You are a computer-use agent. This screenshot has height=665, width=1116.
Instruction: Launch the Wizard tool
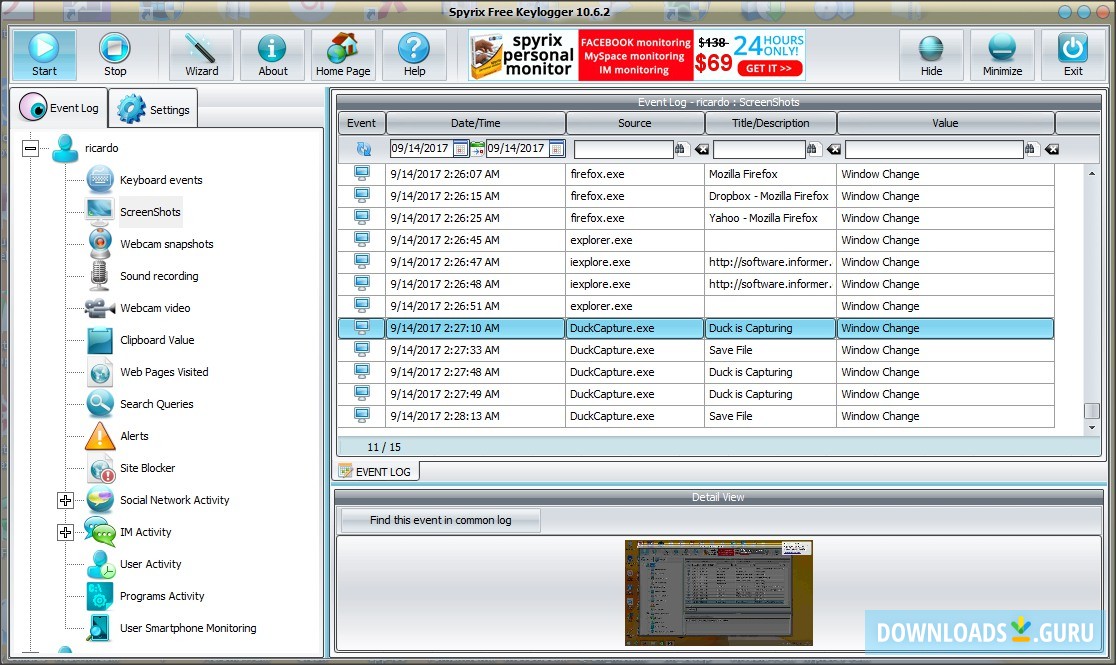(x=201, y=55)
